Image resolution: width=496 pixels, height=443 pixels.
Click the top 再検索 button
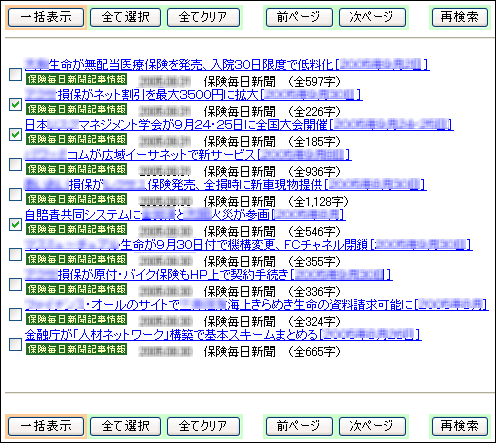click(x=460, y=17)
